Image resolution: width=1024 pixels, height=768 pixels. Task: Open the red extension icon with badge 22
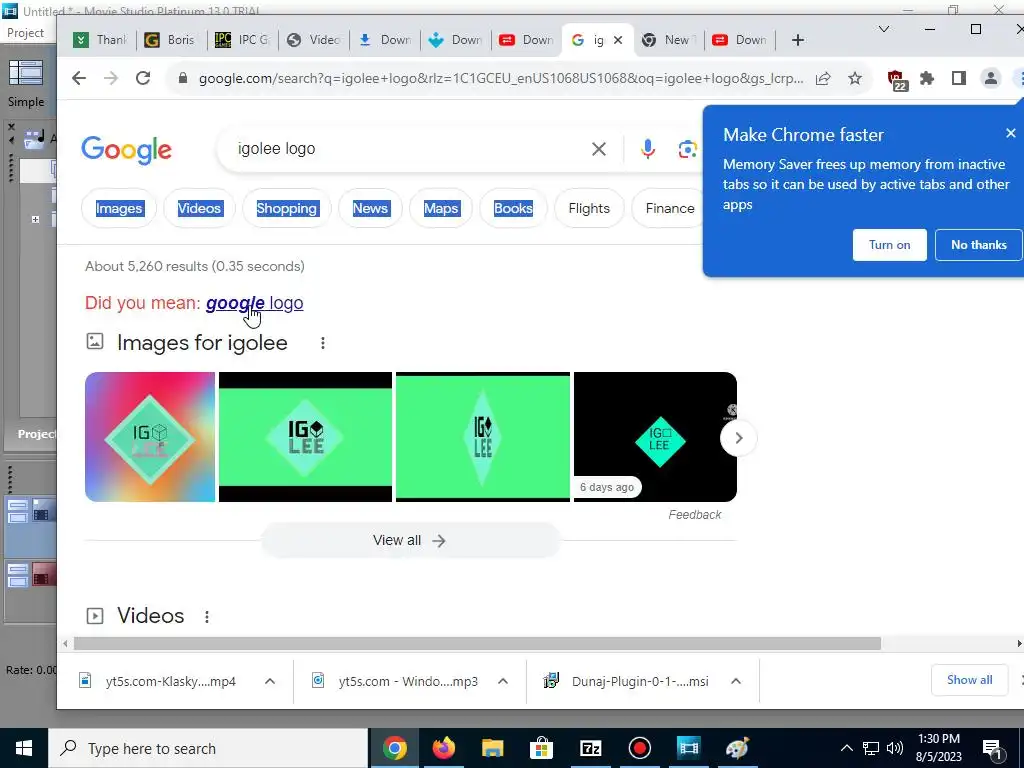tap(898, 80)
